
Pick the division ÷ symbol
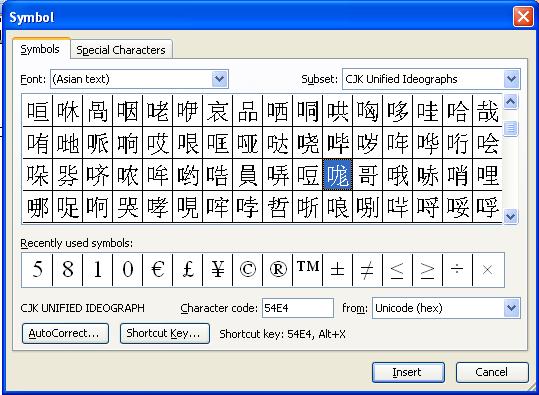pos(458,270)
